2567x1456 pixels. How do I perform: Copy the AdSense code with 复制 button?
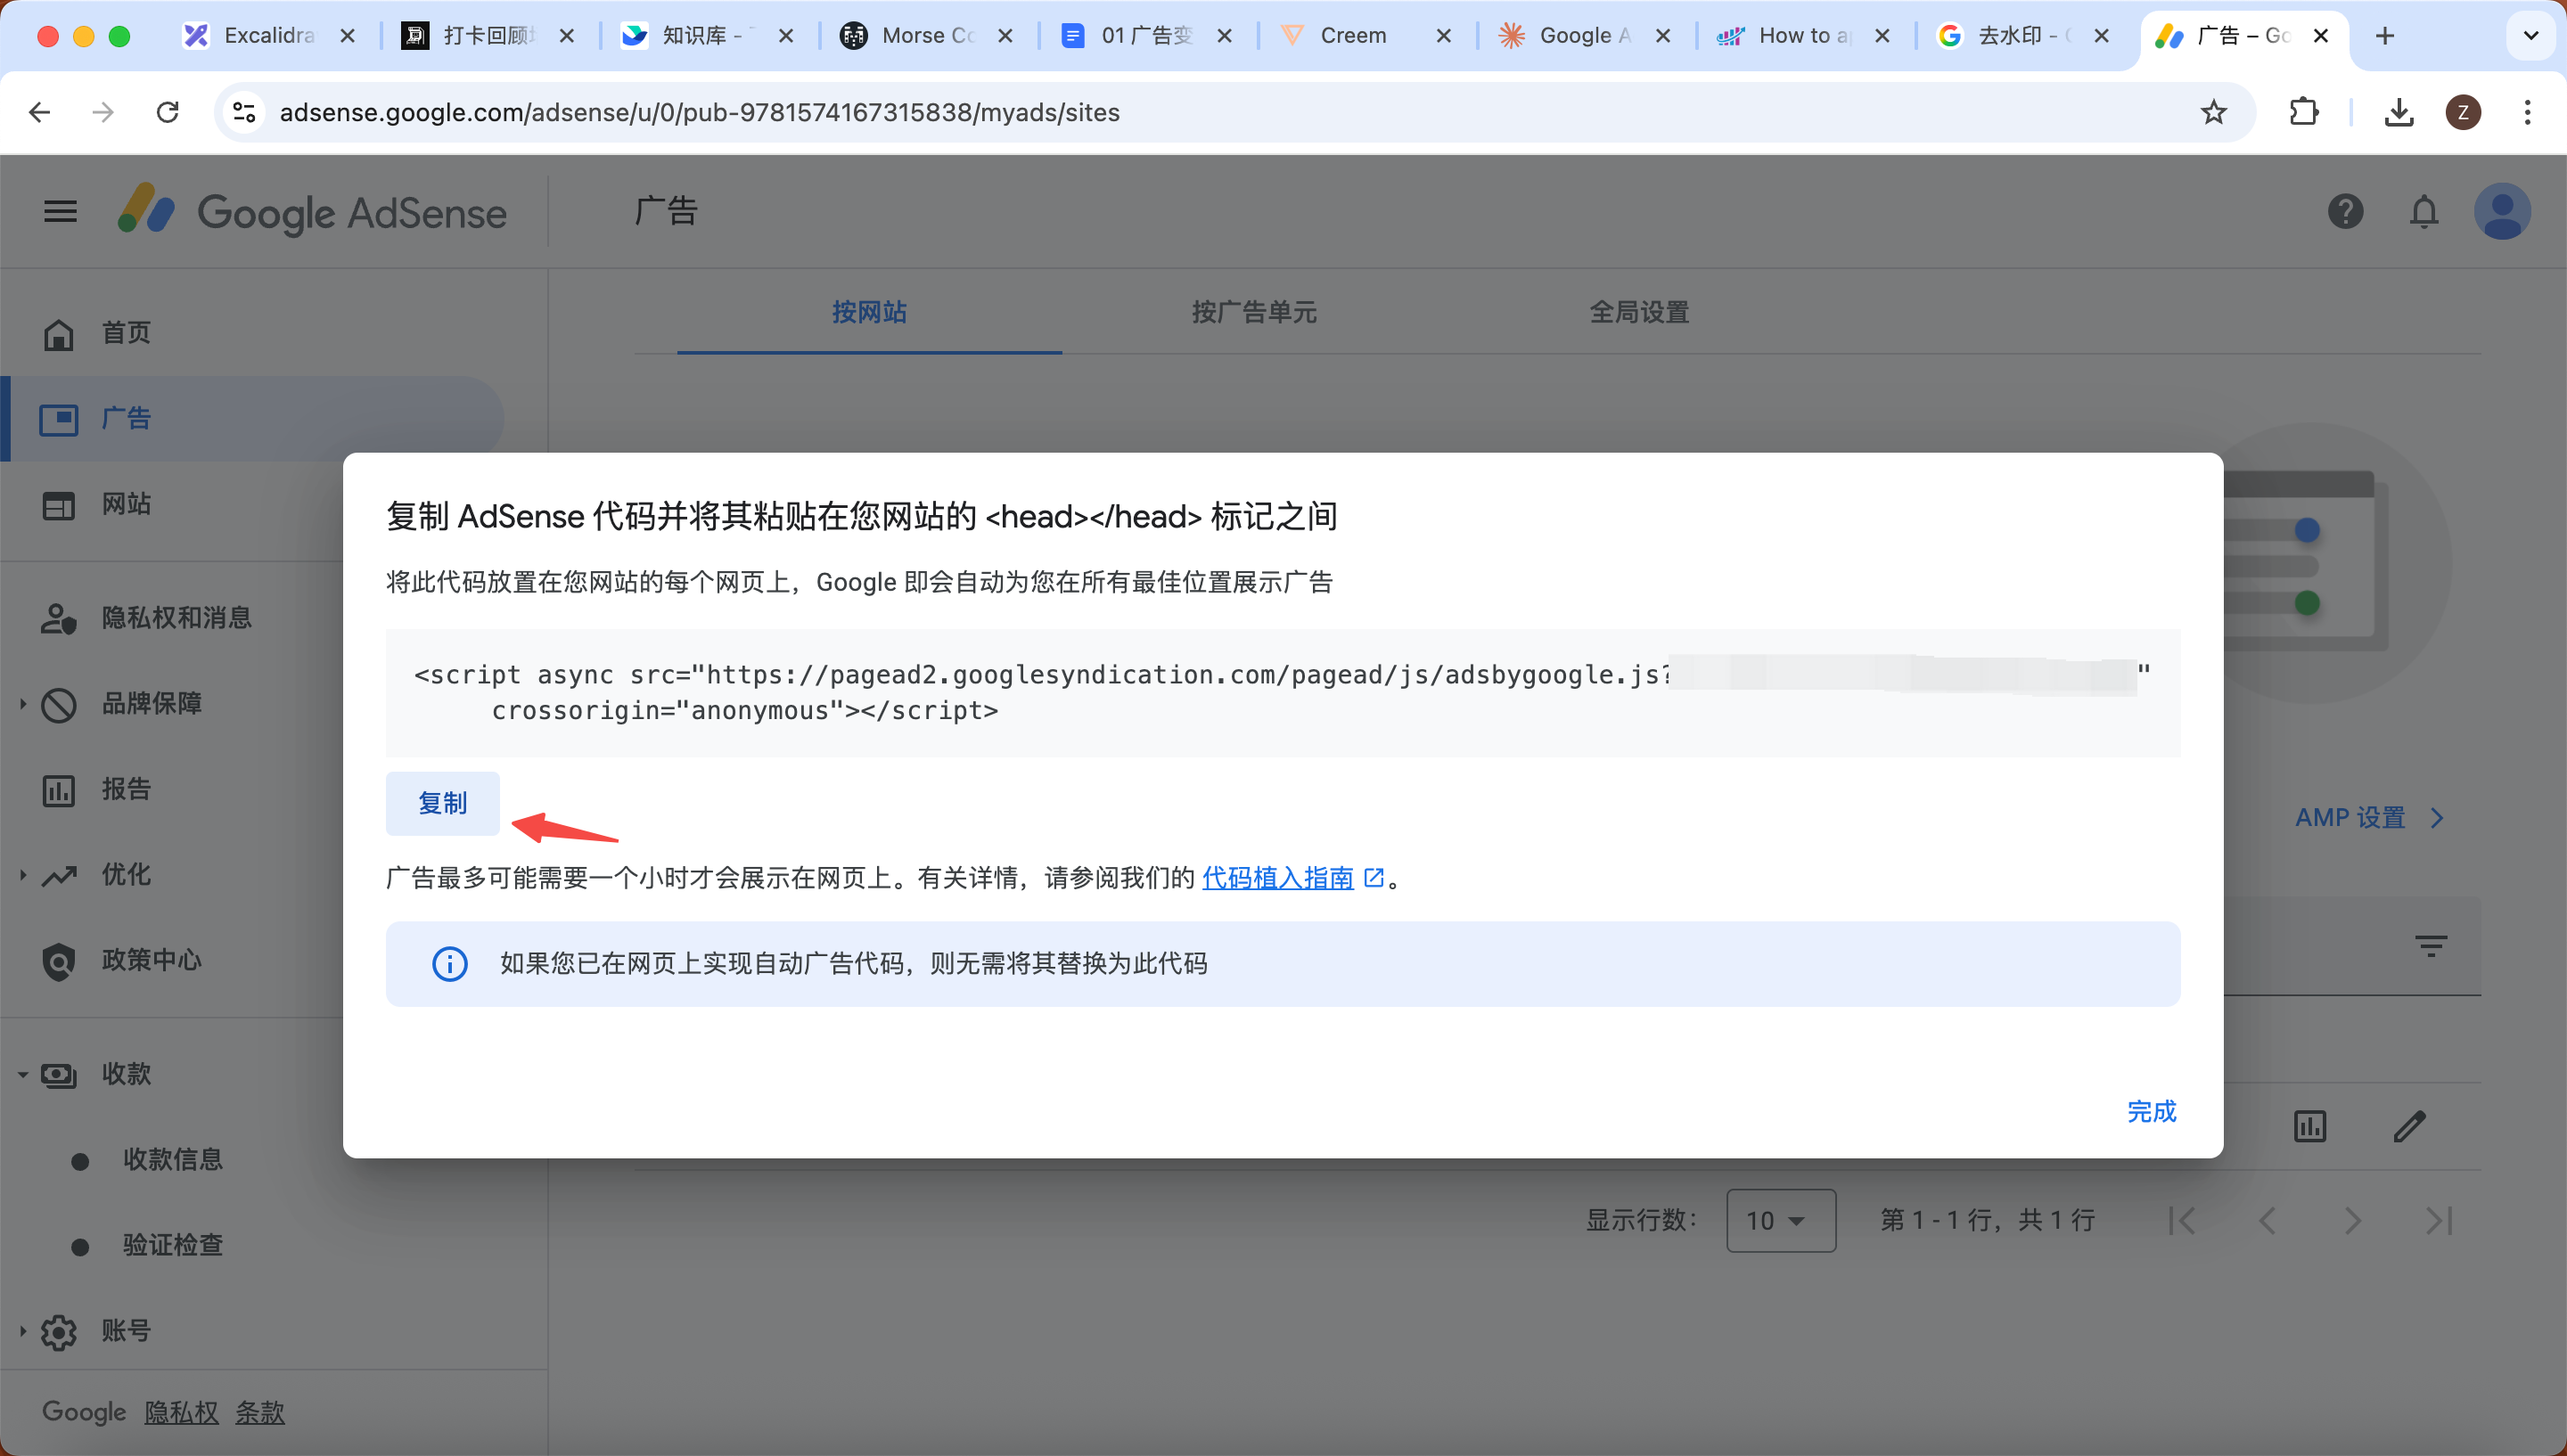(x=442, y=803)
